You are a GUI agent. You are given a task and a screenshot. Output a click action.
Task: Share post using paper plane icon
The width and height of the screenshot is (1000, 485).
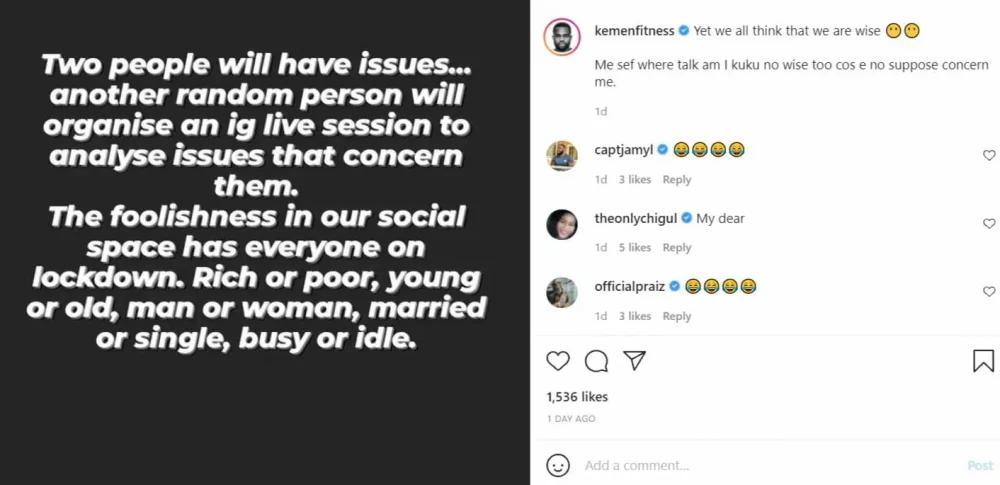tap(634, 360)
